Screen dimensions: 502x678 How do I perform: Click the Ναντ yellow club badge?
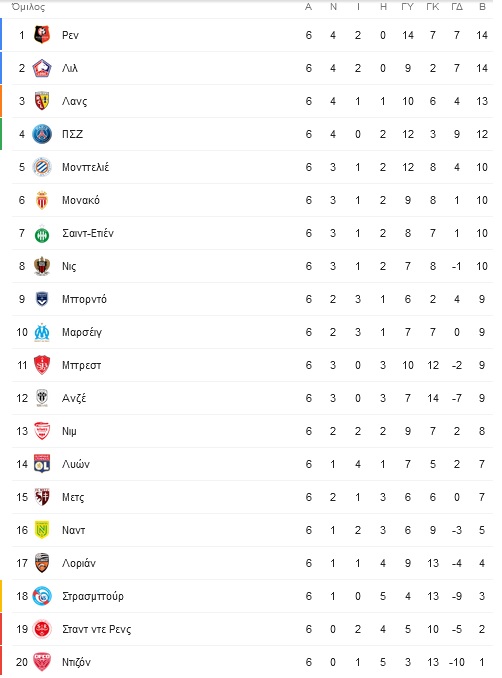[42, 530]
